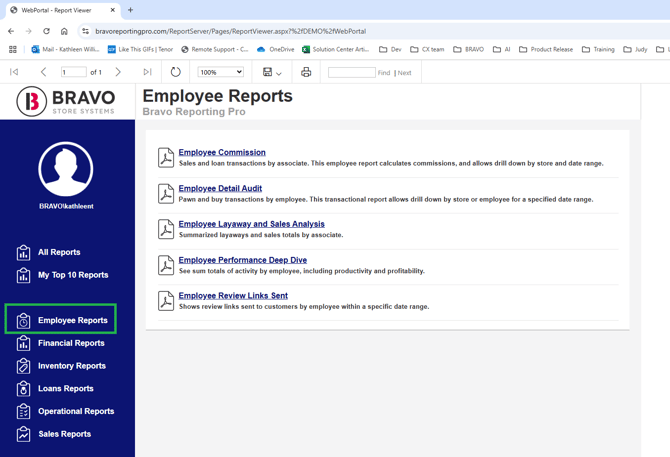Open the 100% zoom level dropdown
Screen dimensions: 670x457
pyautogui.click(x=221, y=72)
